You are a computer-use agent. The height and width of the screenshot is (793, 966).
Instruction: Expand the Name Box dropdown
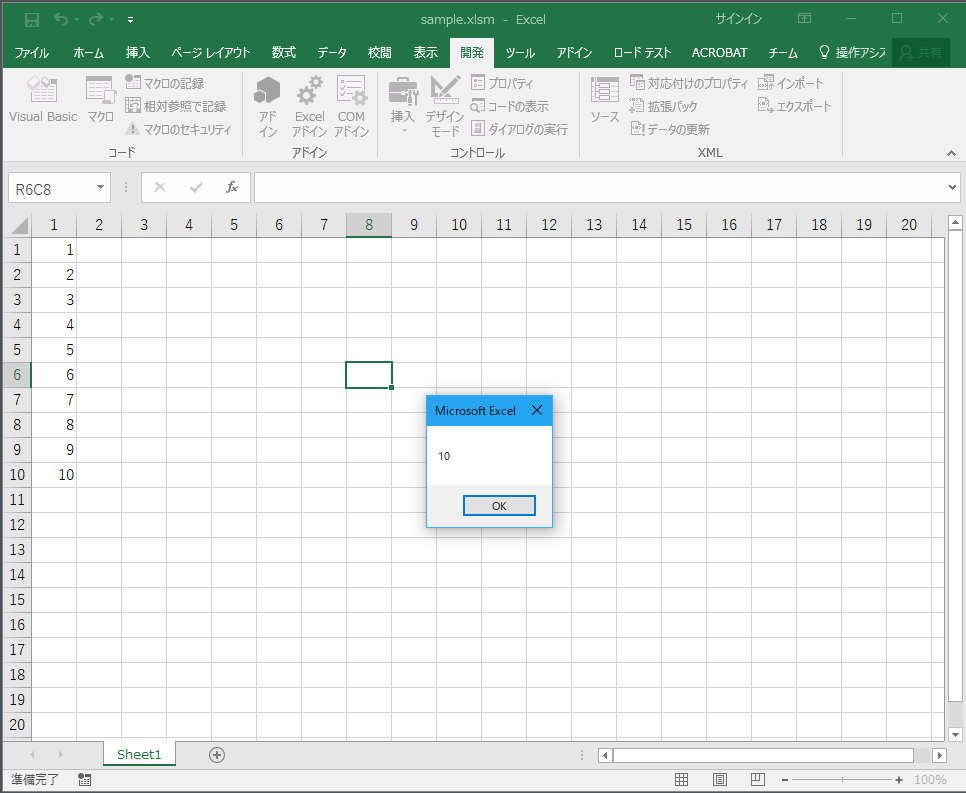101,188
